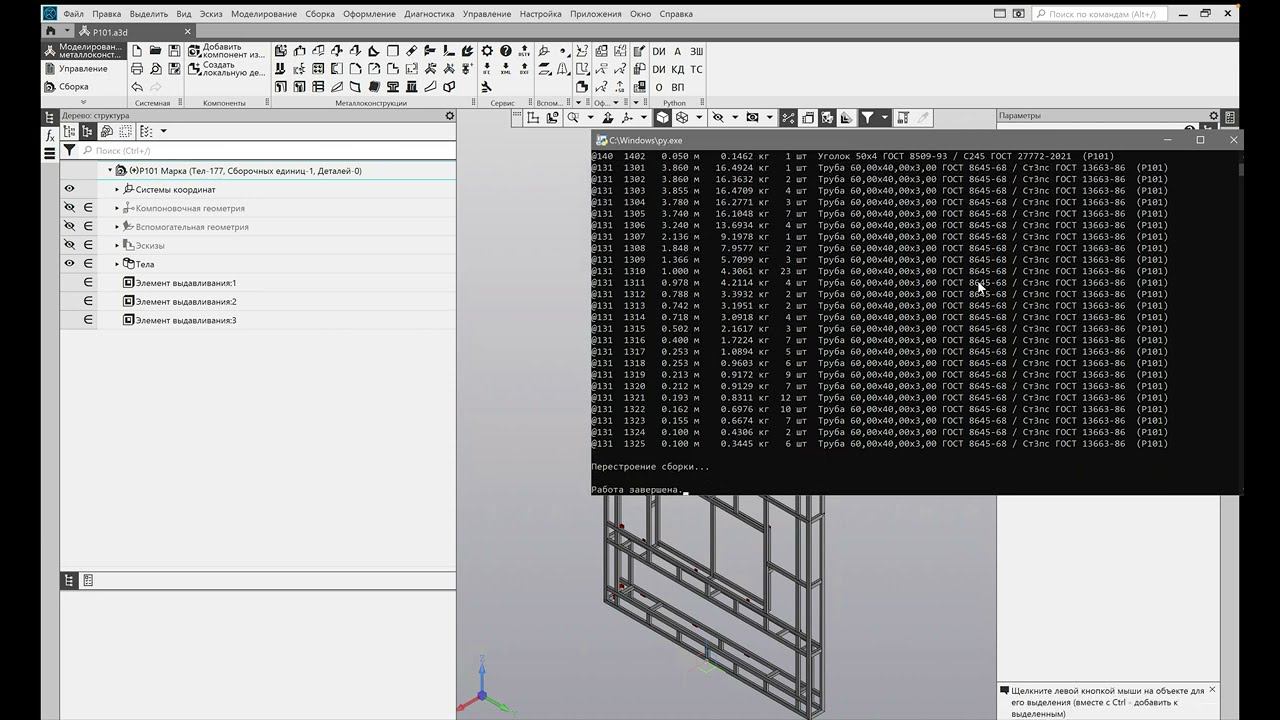This screenshot has height=720, width=1280.
Task: Click the Save document icon in system toolbar
Action: (174, 50)
